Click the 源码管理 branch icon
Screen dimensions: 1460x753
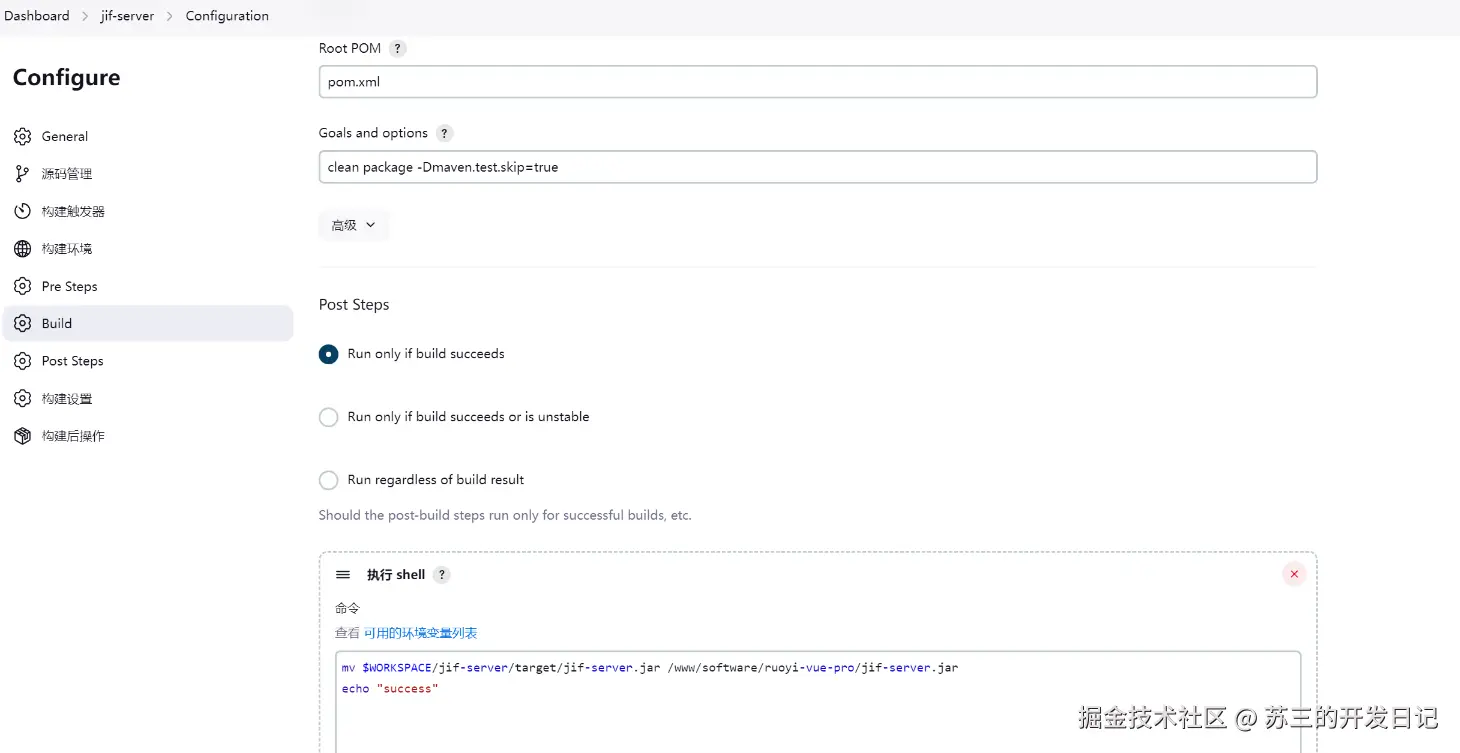pos(22,174)
